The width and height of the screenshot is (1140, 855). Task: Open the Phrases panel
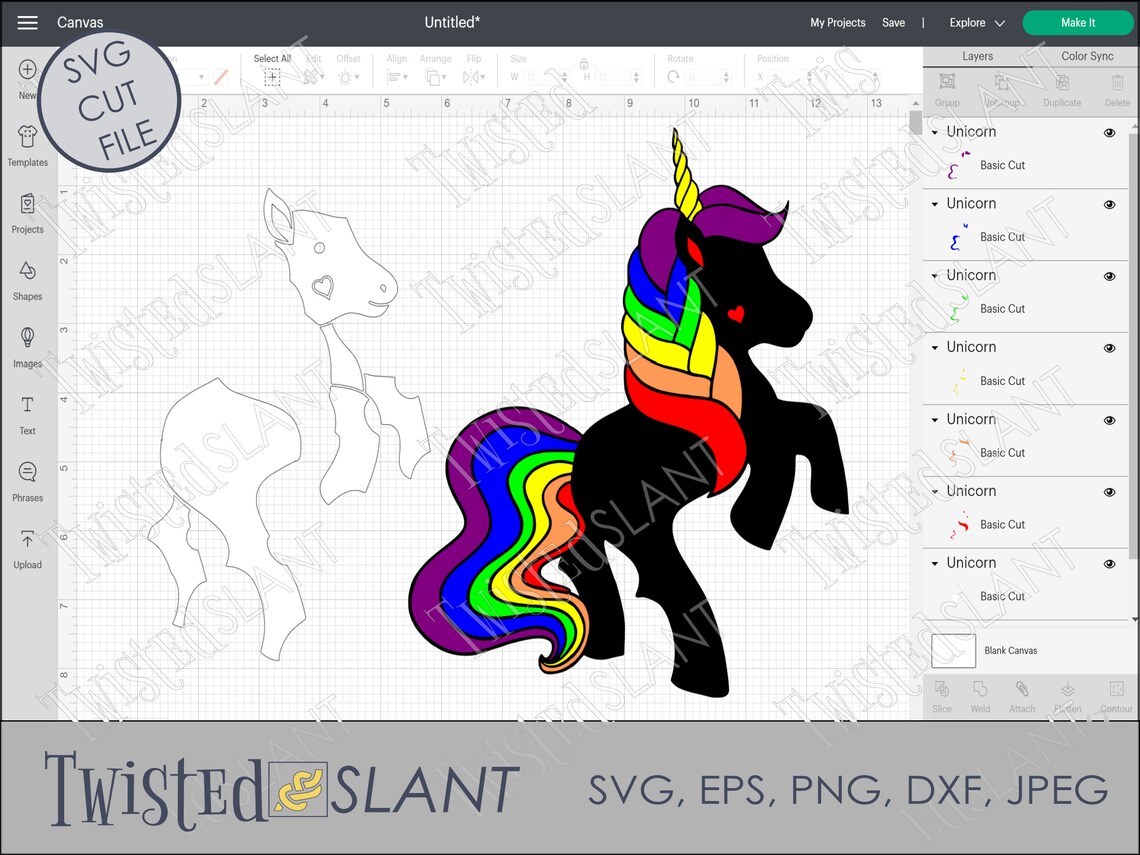[x=28, y=481]
